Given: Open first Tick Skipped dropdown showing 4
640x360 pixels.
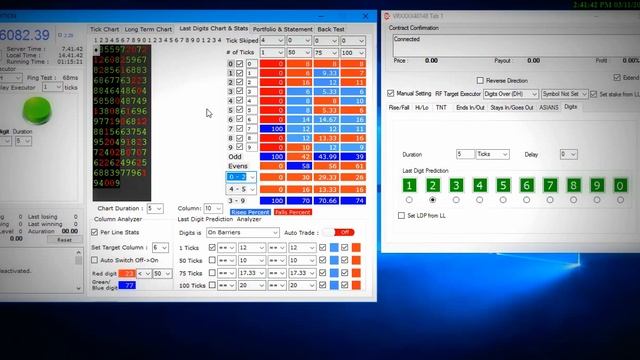Looking at the screenshot, I should tap(272, 40).
